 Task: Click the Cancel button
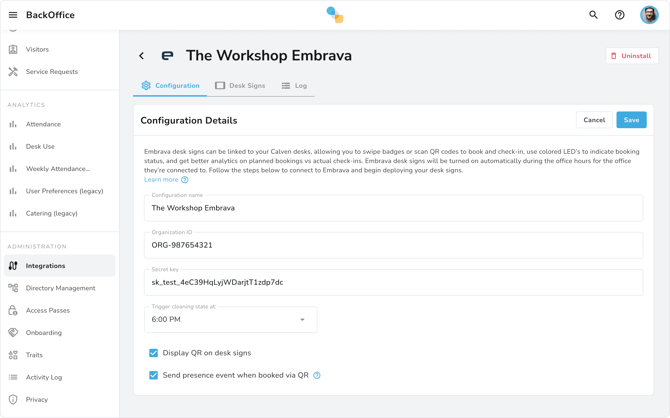coord(594,120)
